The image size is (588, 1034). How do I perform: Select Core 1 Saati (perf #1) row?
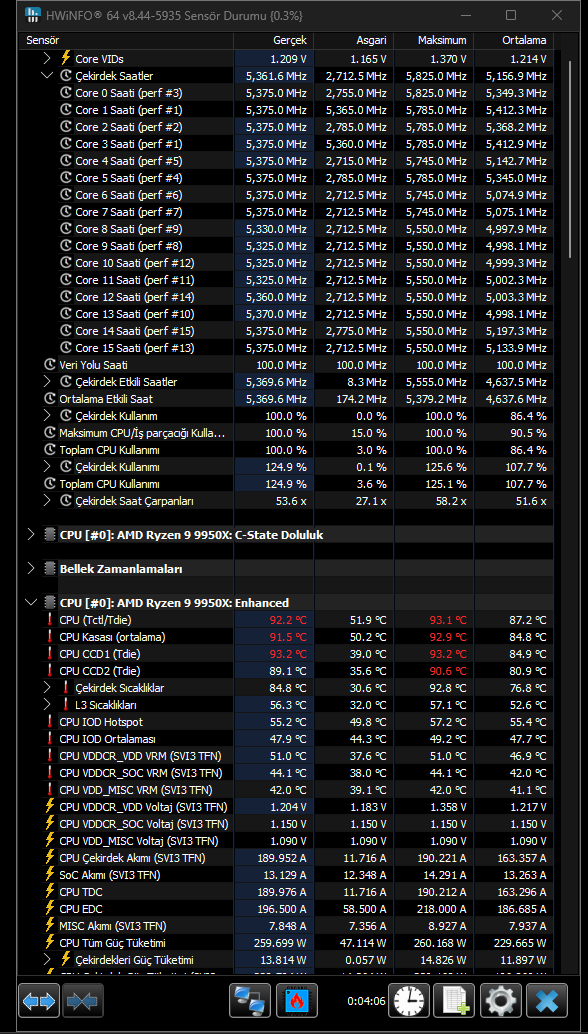coord(288,110)
